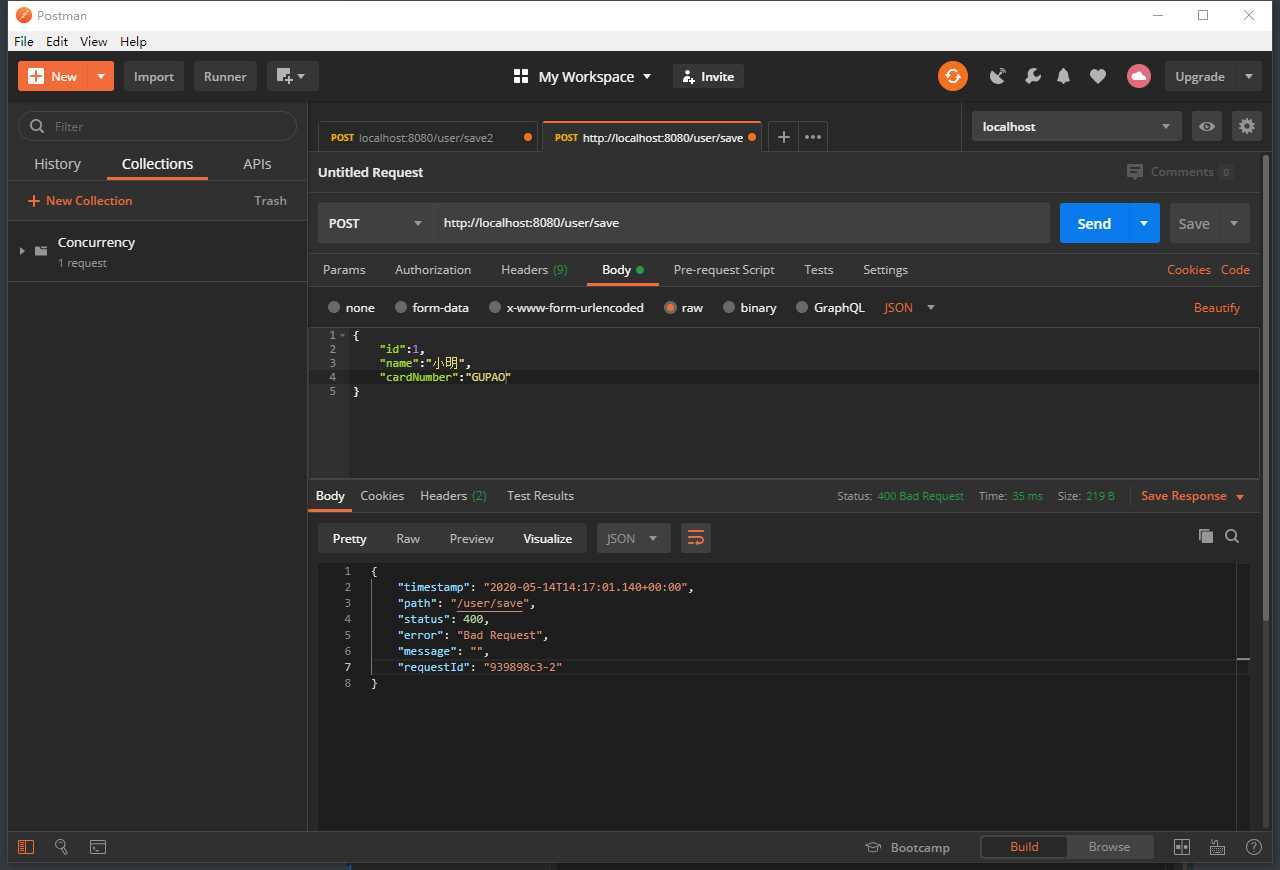The width and height of the screenshot is (1280, 870).
Task: Open the Send button dropdown arrow
Action: [1144, 223]
